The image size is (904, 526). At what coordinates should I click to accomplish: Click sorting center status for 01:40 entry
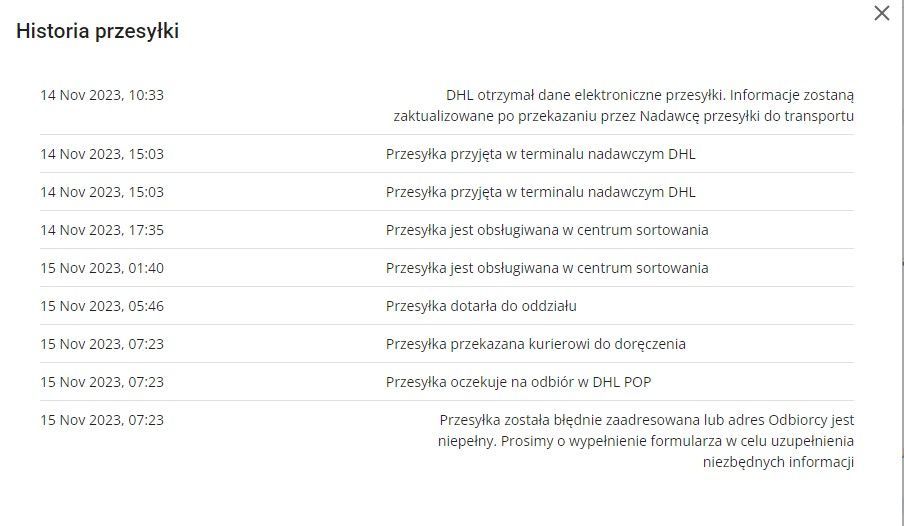coord(547,268)
